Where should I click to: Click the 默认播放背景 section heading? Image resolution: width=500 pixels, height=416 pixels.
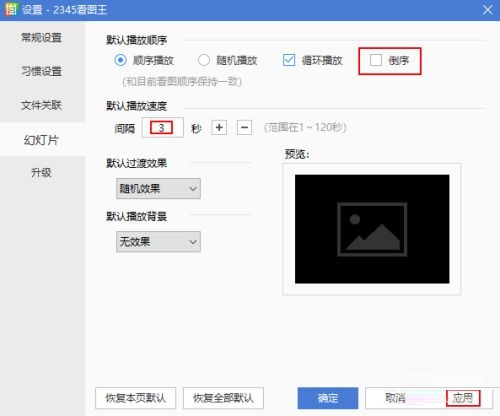point(137,217)
